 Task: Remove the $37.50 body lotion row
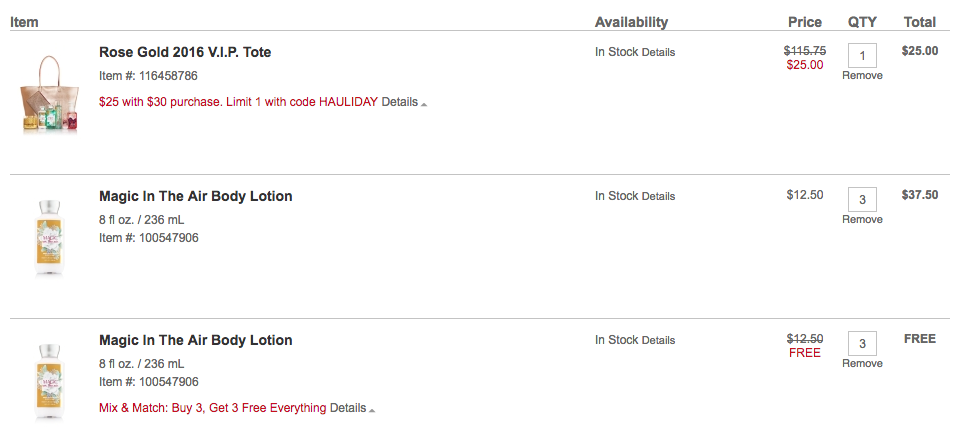click(x=862, y=219)
